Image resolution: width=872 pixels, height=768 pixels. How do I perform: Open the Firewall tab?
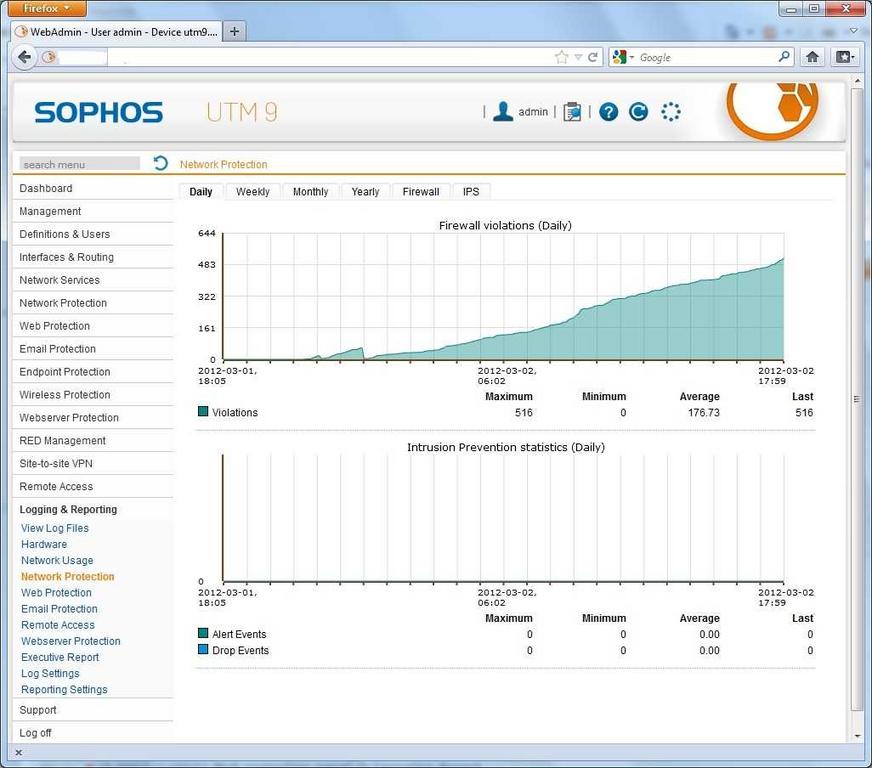tap(421, 191)
